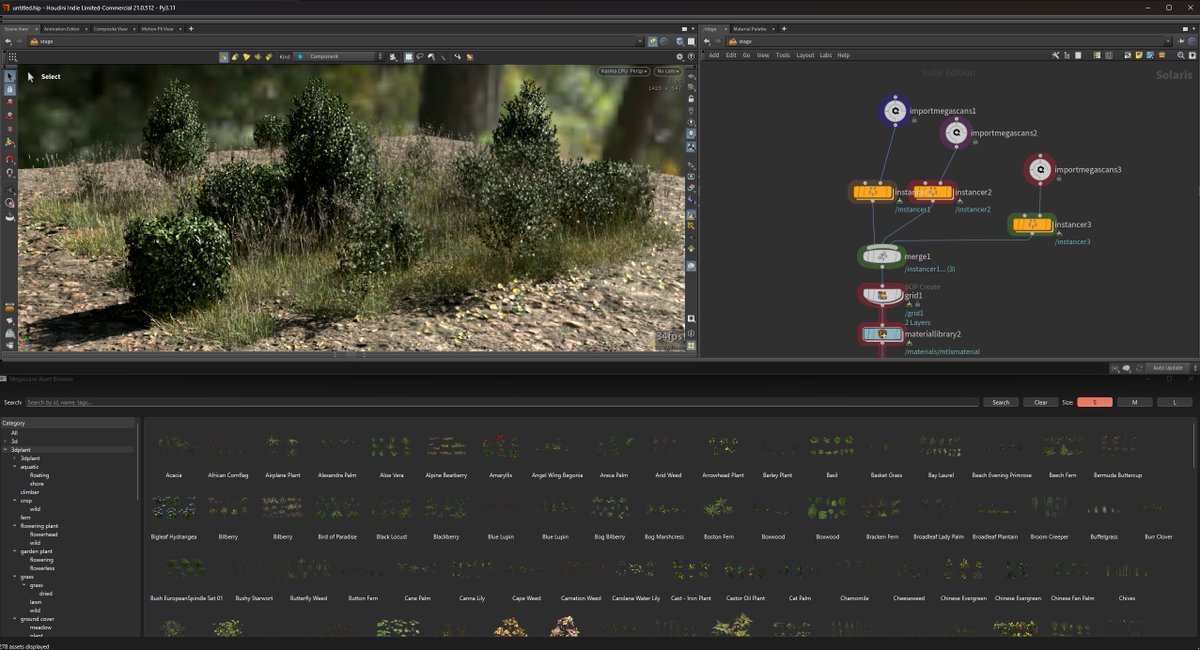Screen dimensions: 1200x650
Task: Click the importmegascans1 node
Action: (x=893, y=111)
